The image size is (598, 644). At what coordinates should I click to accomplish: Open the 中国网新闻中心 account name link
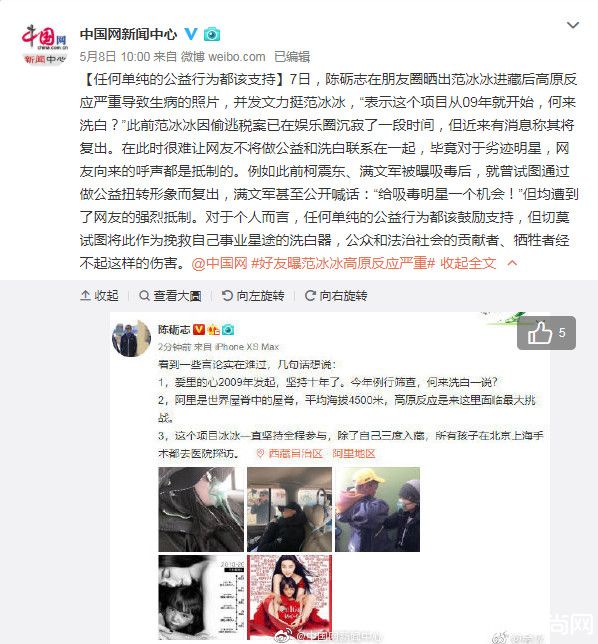pos(128,34)
